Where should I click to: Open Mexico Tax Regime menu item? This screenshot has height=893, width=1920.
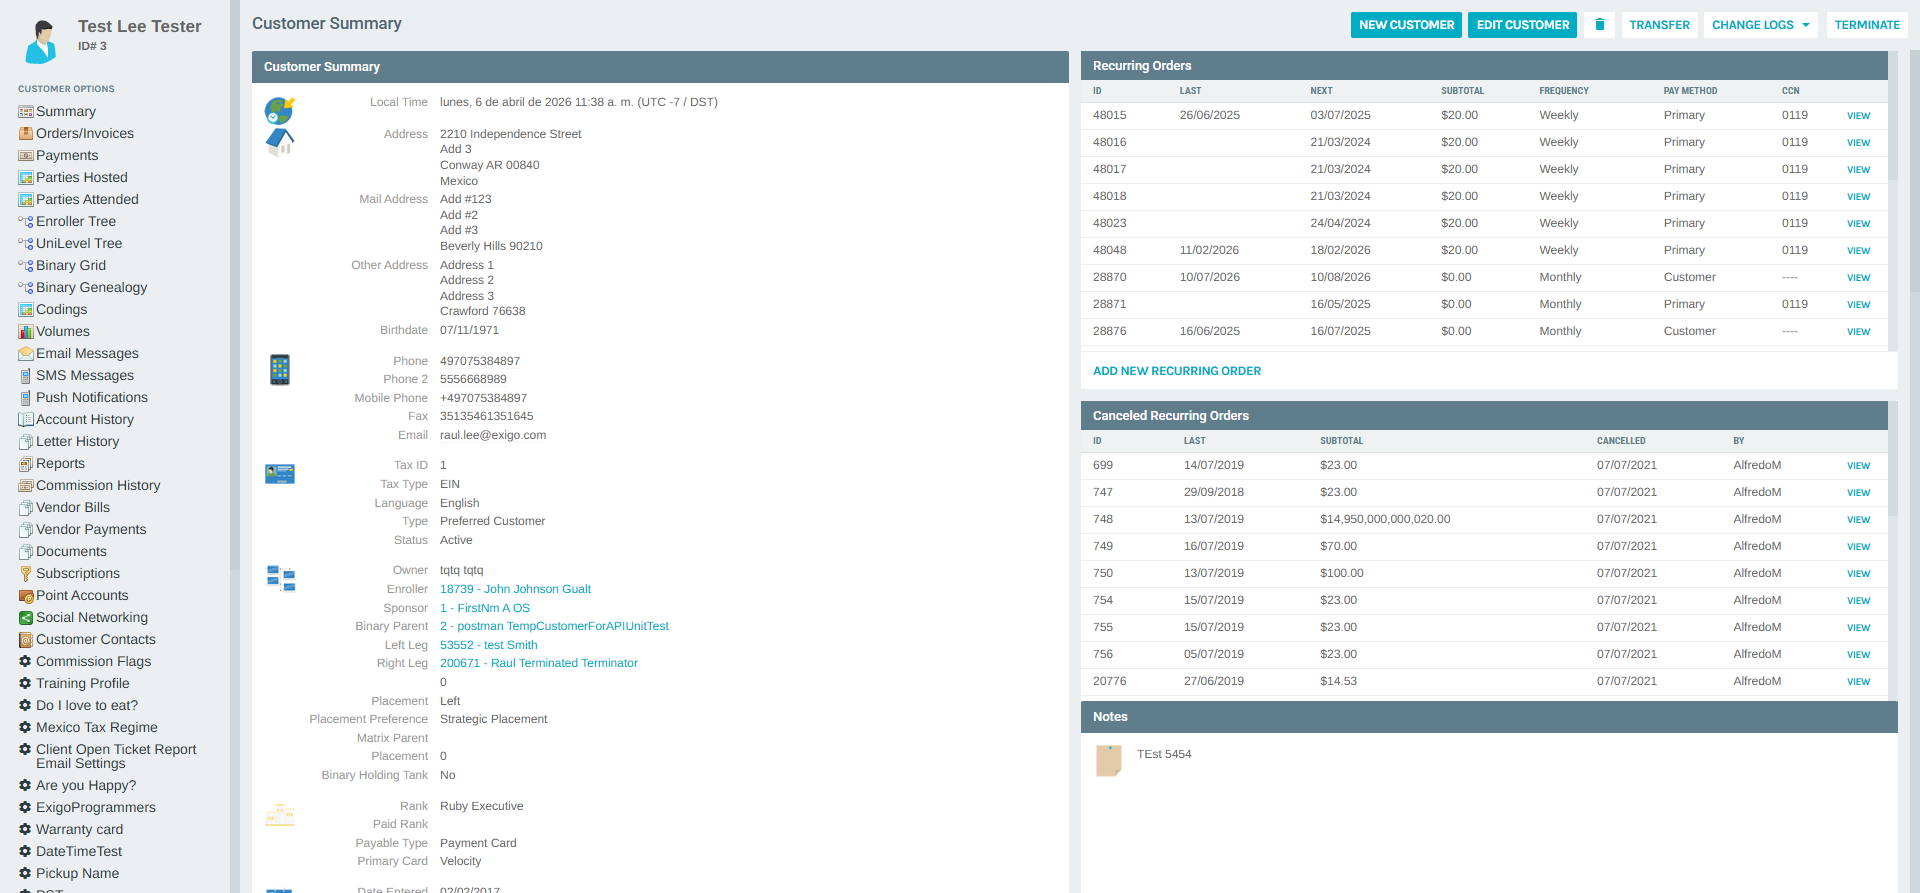point(97,728)
